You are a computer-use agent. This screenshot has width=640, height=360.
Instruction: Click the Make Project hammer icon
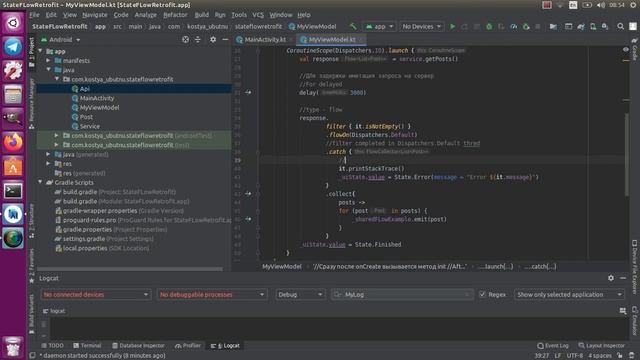coord(353,27)
